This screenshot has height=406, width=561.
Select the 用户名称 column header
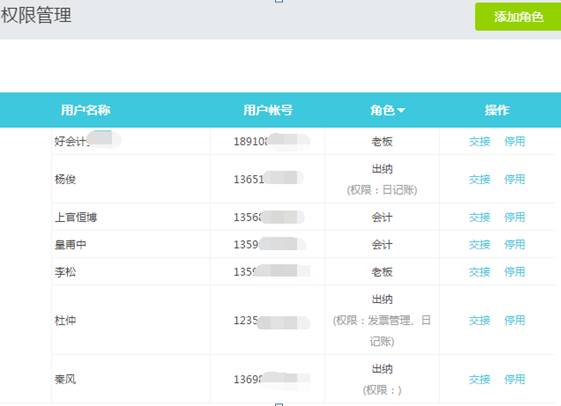coord(86,110)
